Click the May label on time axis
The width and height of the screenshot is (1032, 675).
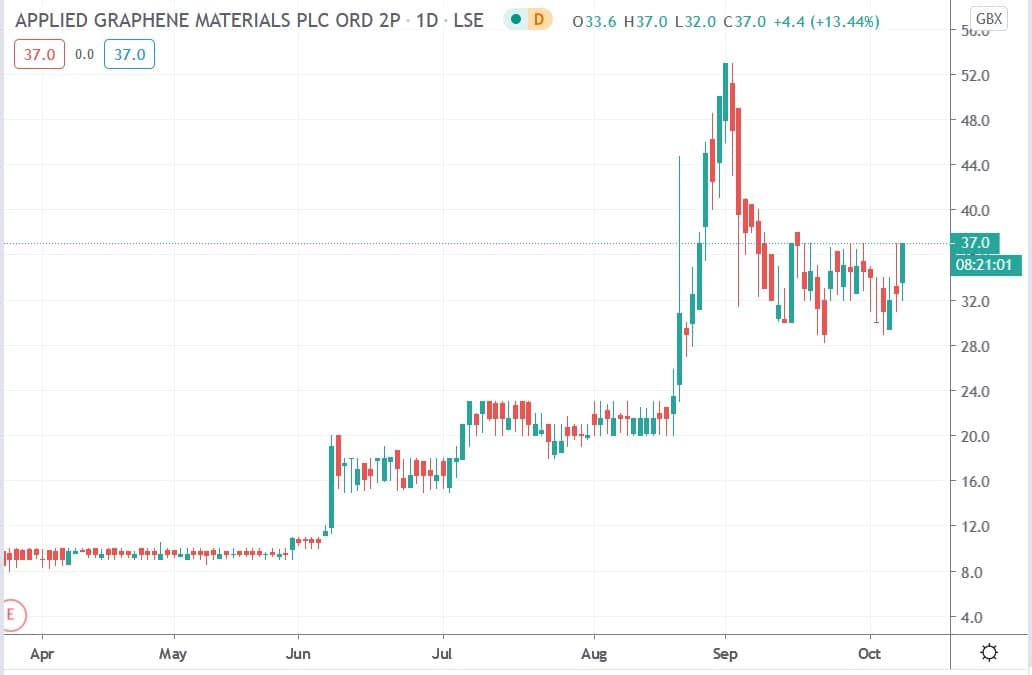tap(173, 653)
